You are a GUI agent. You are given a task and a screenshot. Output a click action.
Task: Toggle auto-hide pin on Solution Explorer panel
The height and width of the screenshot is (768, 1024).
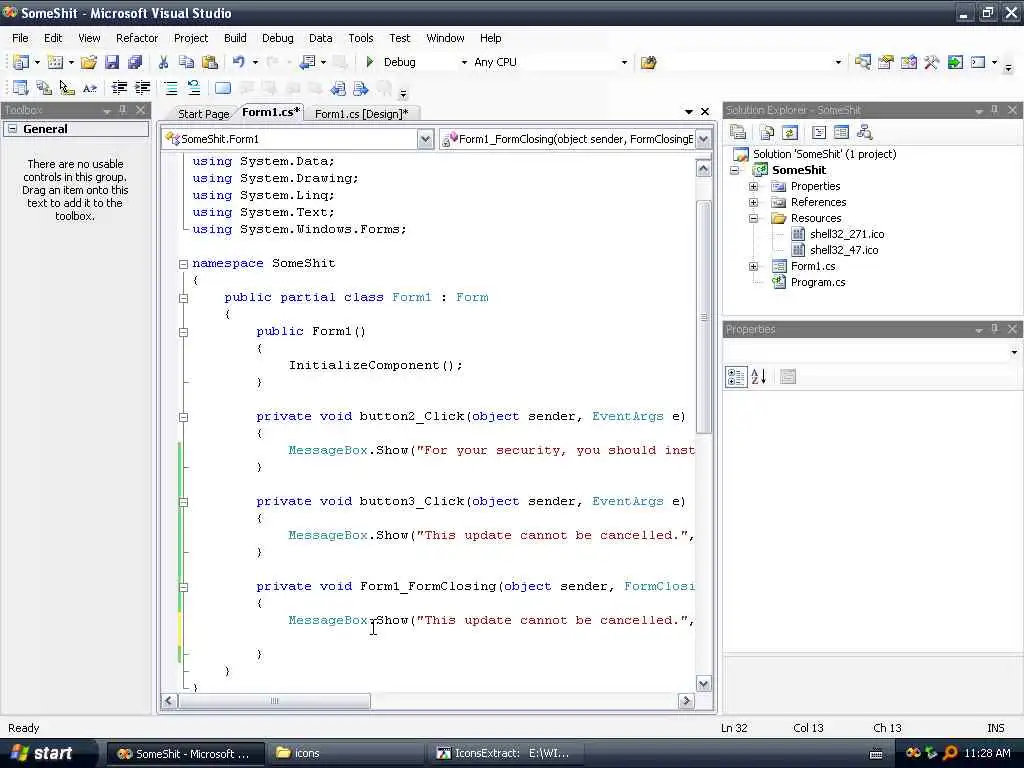coord(995,110)
